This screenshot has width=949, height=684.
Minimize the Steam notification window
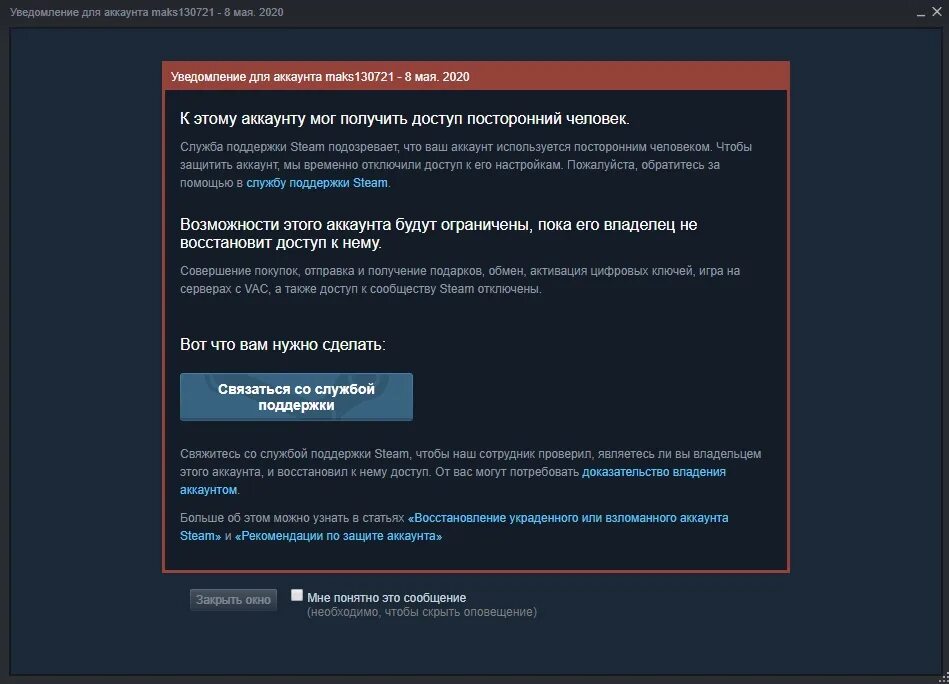(x=921, y=12)
